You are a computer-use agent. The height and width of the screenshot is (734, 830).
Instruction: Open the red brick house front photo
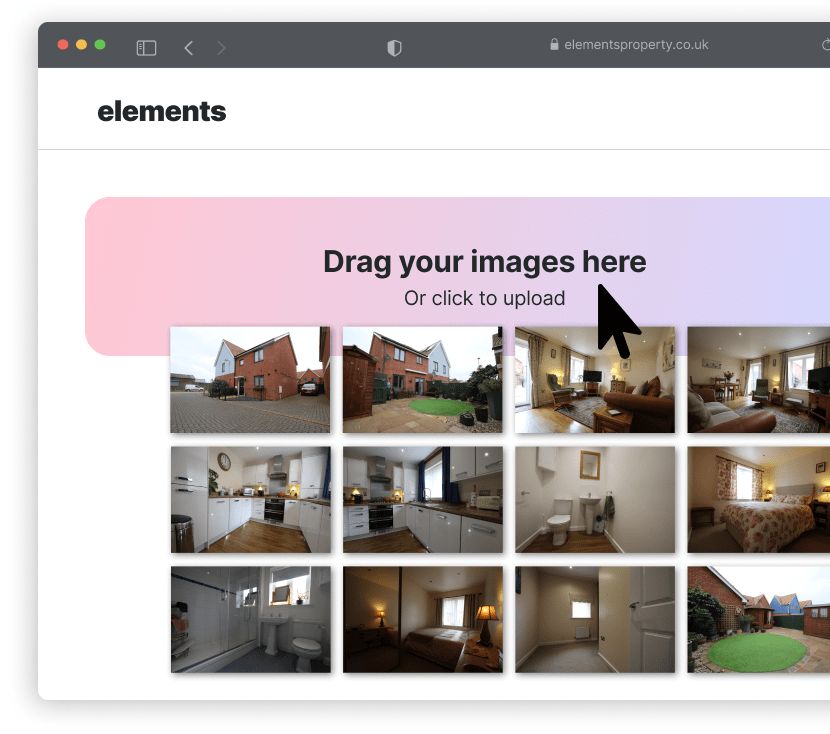click(250, 380)
